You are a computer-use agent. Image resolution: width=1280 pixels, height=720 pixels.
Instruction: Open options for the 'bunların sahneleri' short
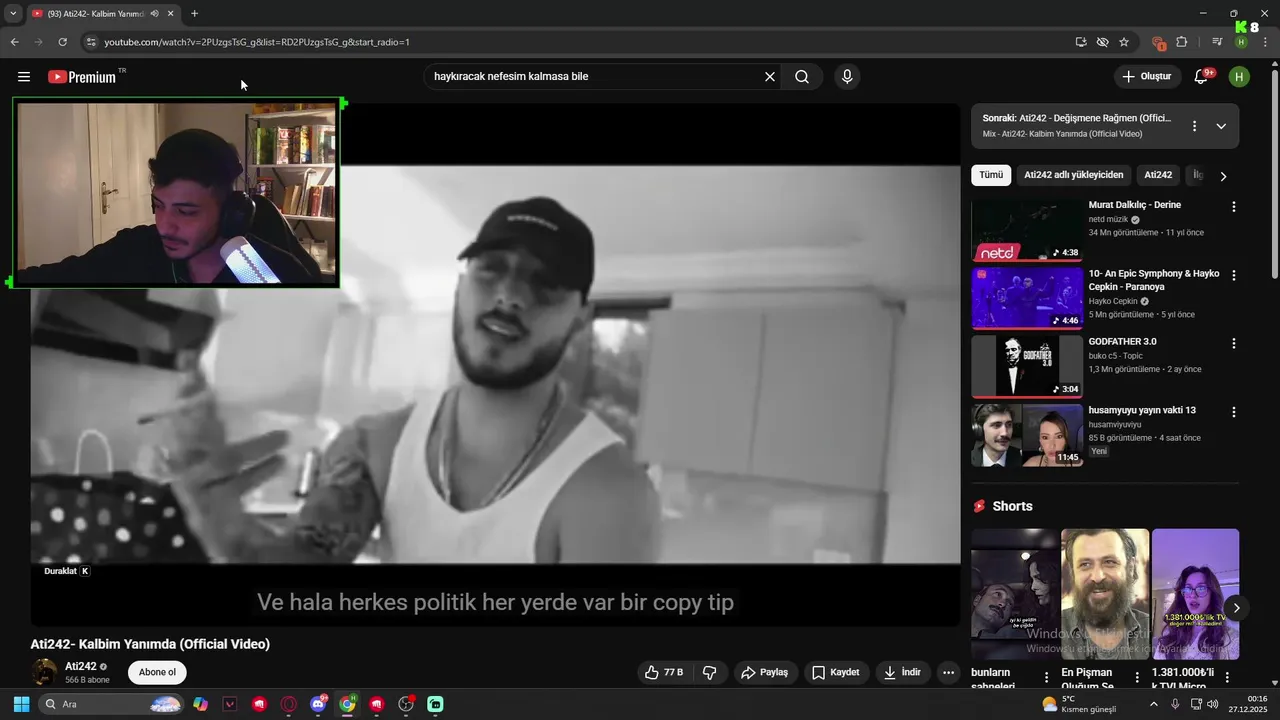point(1047,677)
